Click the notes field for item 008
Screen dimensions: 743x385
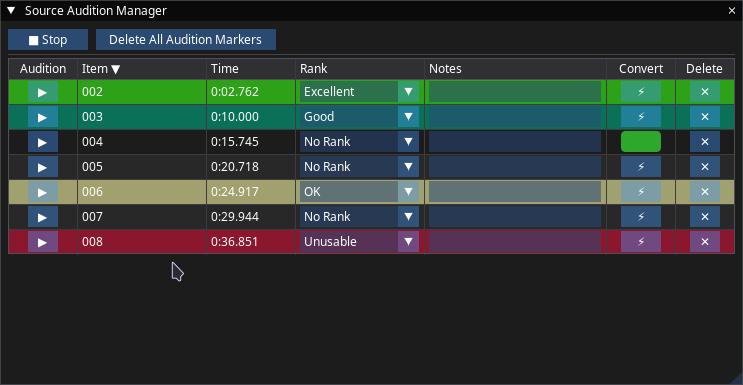click(515, 242)
